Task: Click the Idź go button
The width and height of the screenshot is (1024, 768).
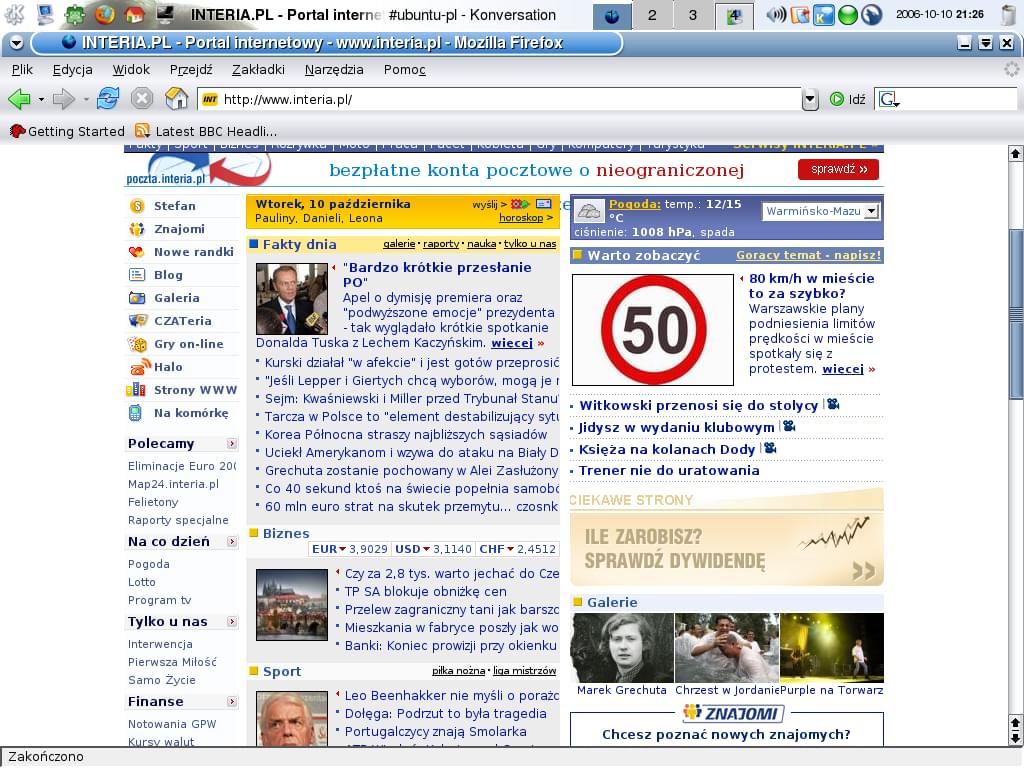Action: (x=848, y=99)
